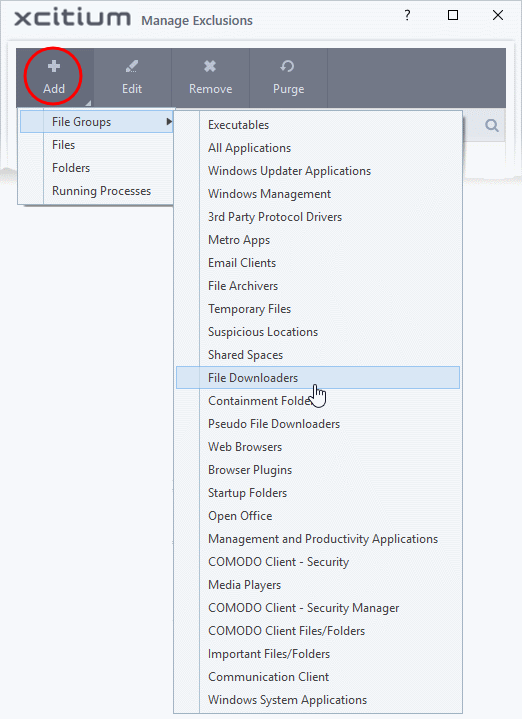Select the COMODO Client - Security entry

click(x=318, y=562)
